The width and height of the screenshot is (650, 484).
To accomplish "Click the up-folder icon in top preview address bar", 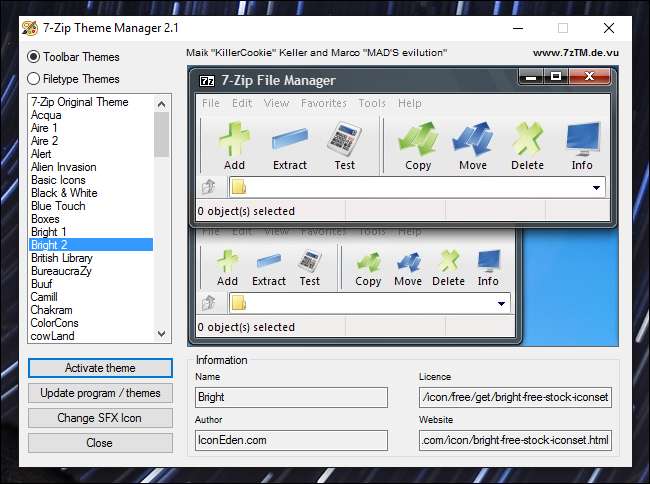I will click(x=208, y=187).
